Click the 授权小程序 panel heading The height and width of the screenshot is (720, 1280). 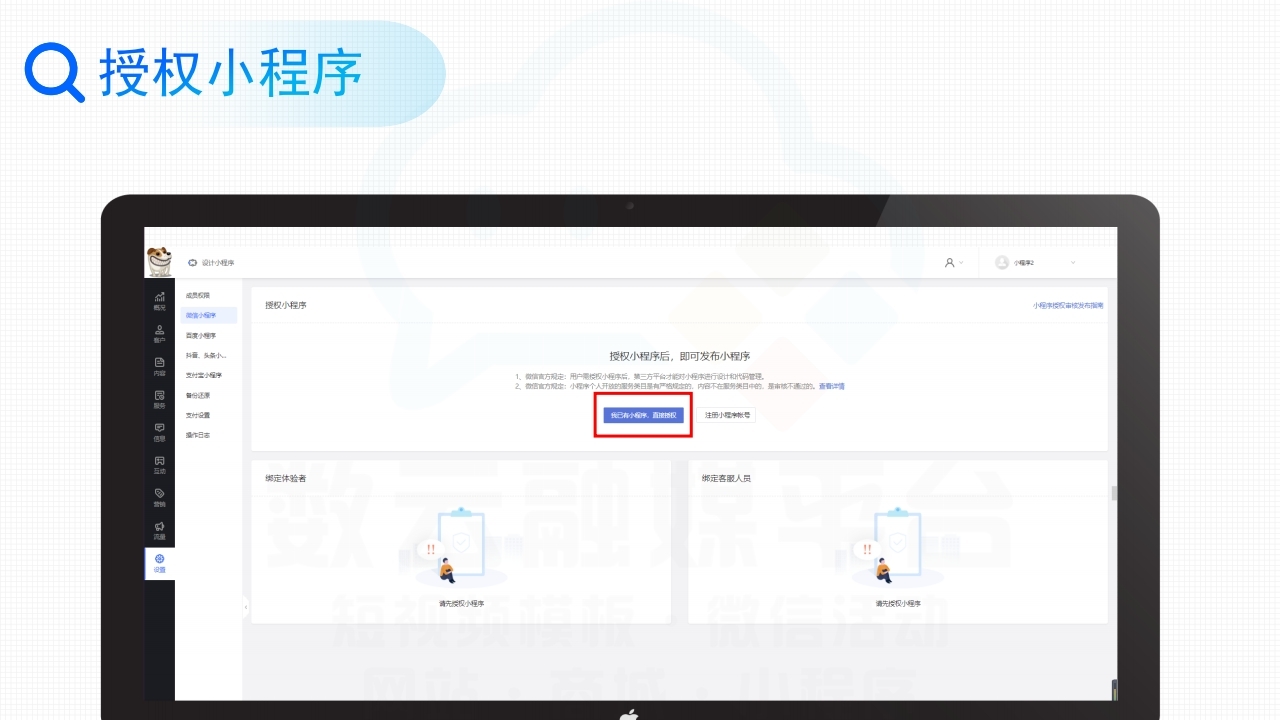(x=286, y=305)
